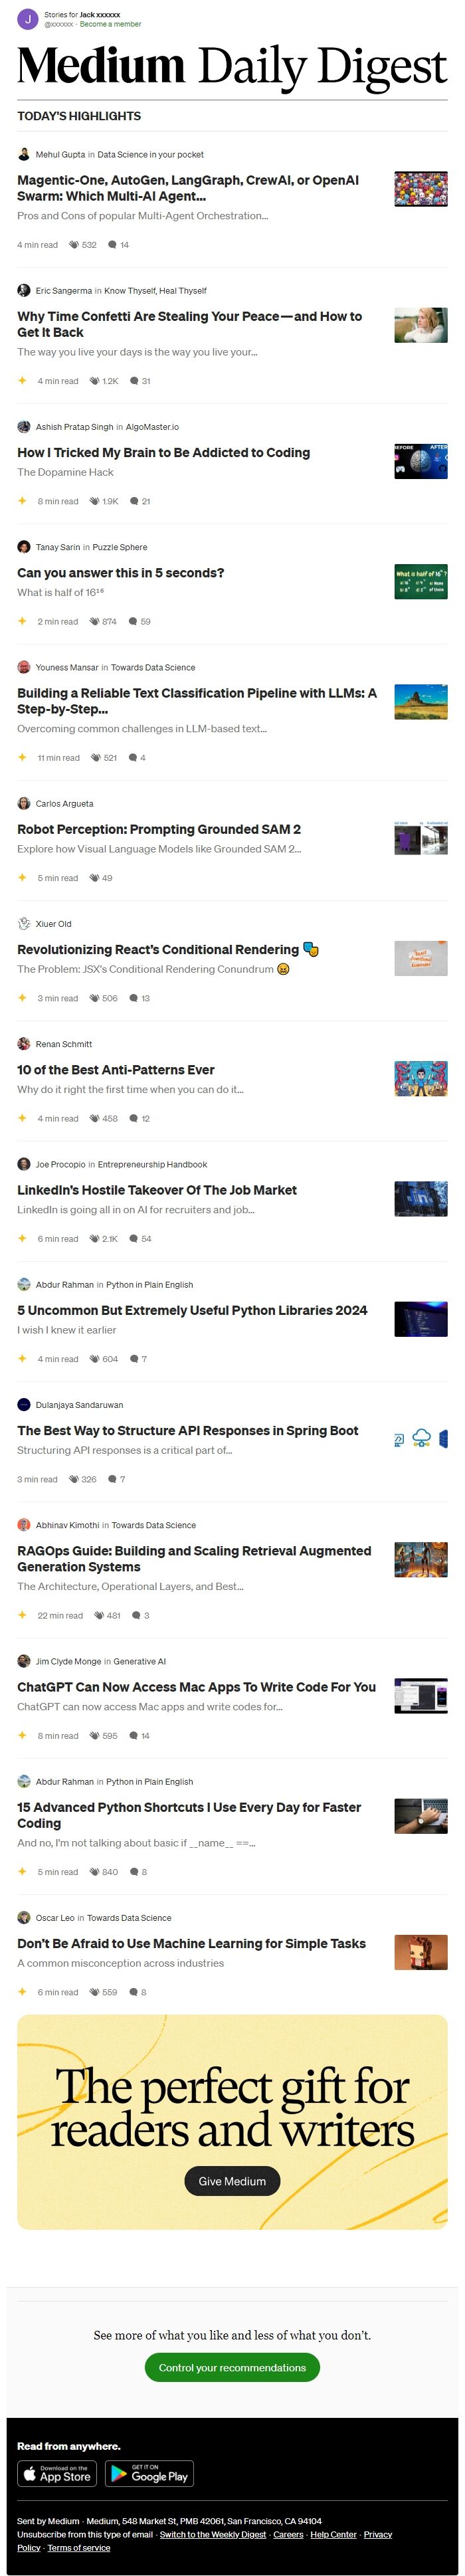
Task: Click Youness Mansar's author avatar
Action: point(24,666)
